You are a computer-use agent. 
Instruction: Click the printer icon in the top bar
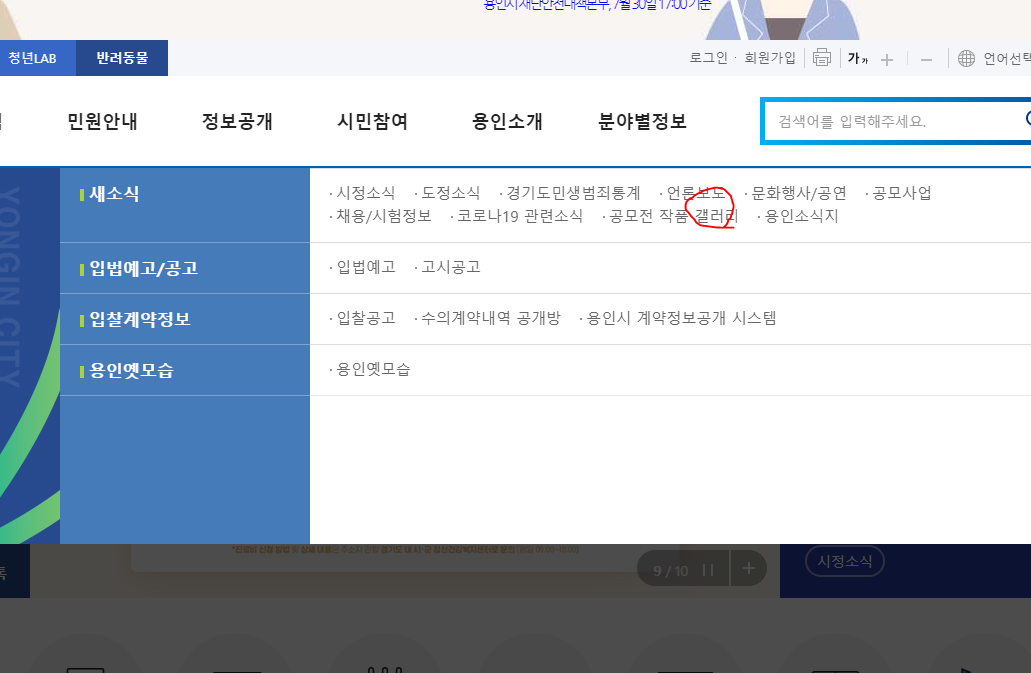[822, 58]
